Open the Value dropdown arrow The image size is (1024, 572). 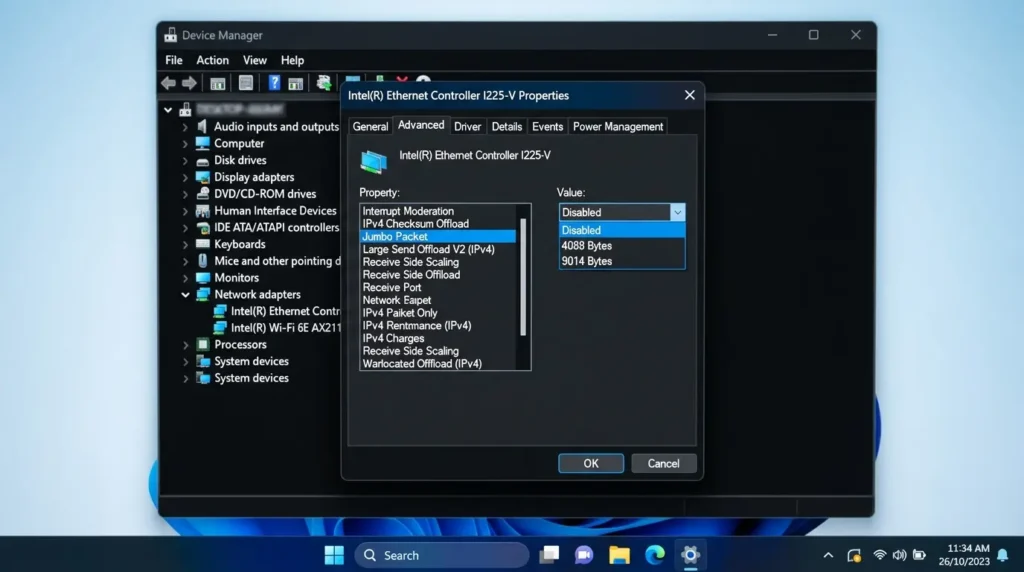(x=677, y=212)
